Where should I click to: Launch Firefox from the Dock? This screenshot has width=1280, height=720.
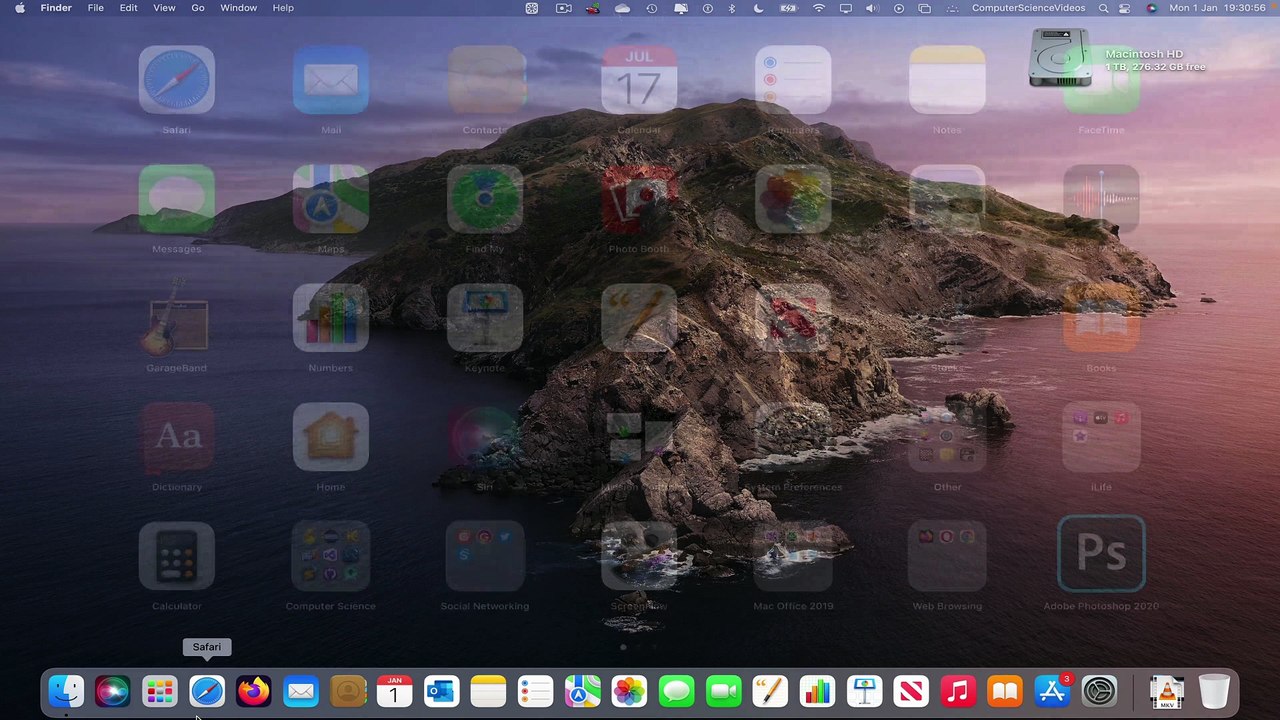(x=254, y=691)
